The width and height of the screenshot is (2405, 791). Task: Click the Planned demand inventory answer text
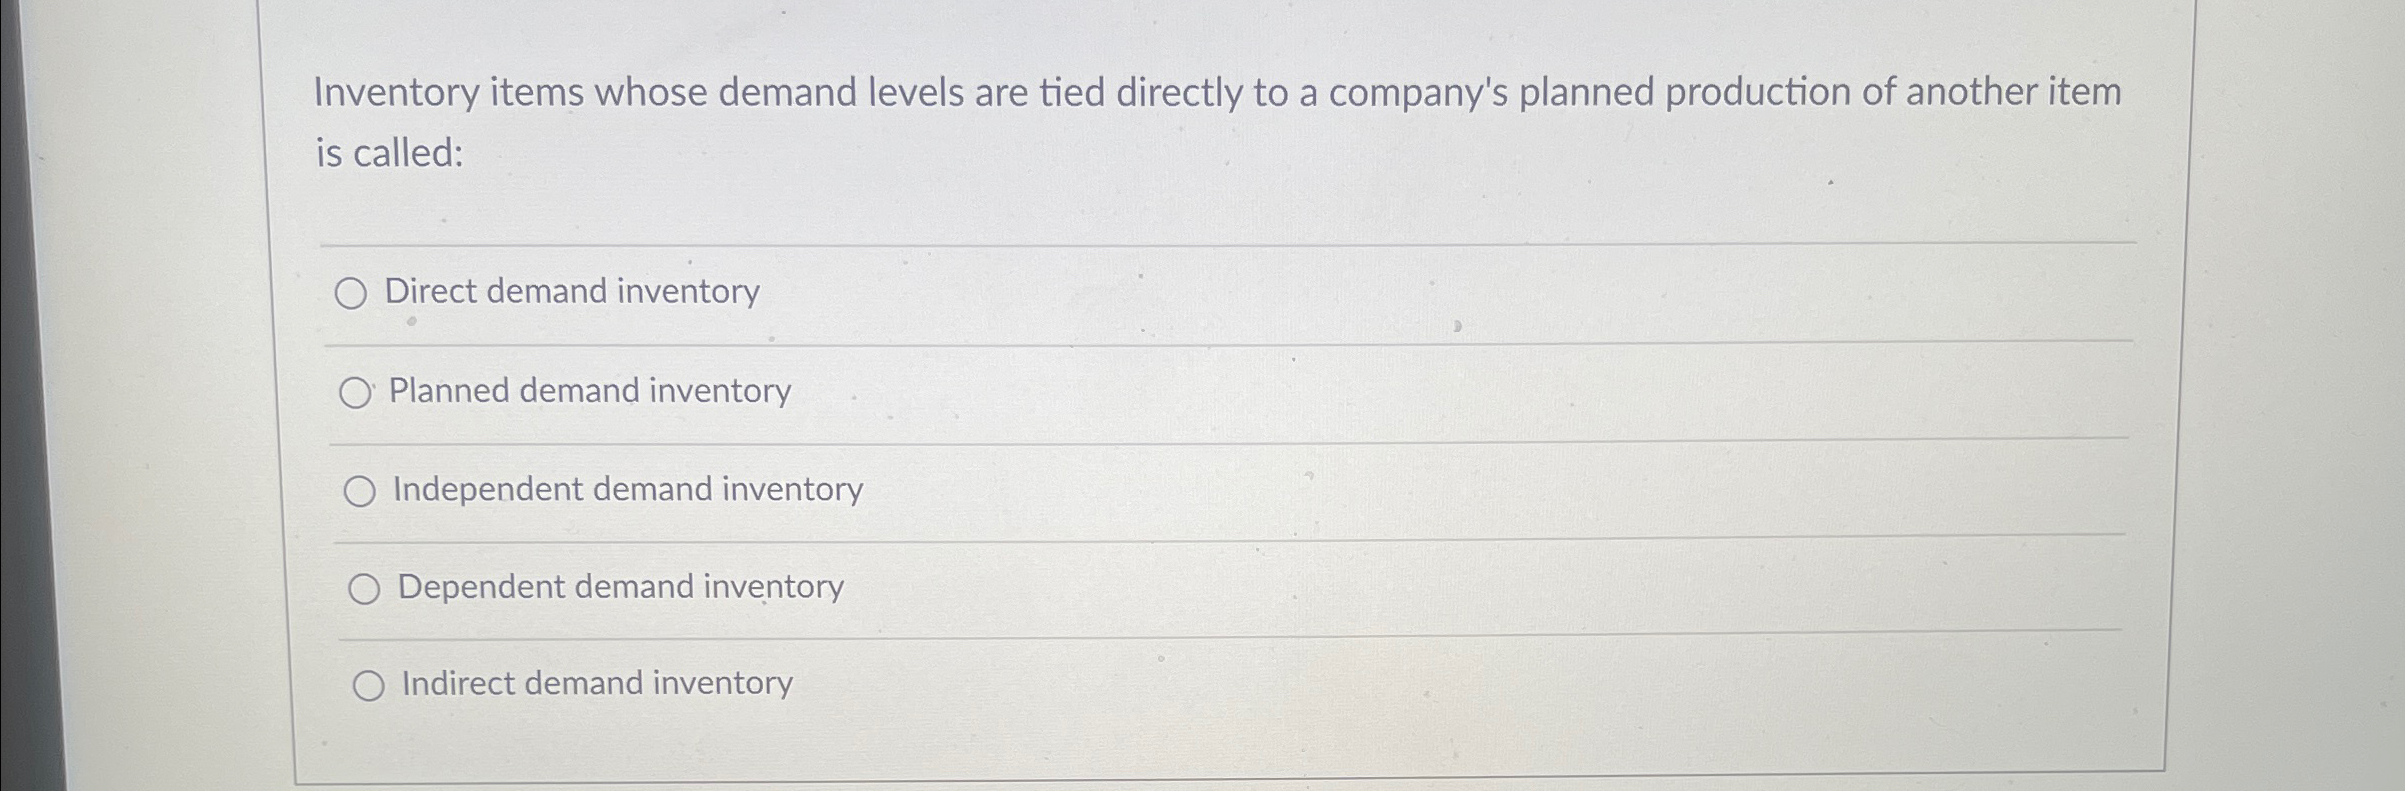click(x=590, y=392)
